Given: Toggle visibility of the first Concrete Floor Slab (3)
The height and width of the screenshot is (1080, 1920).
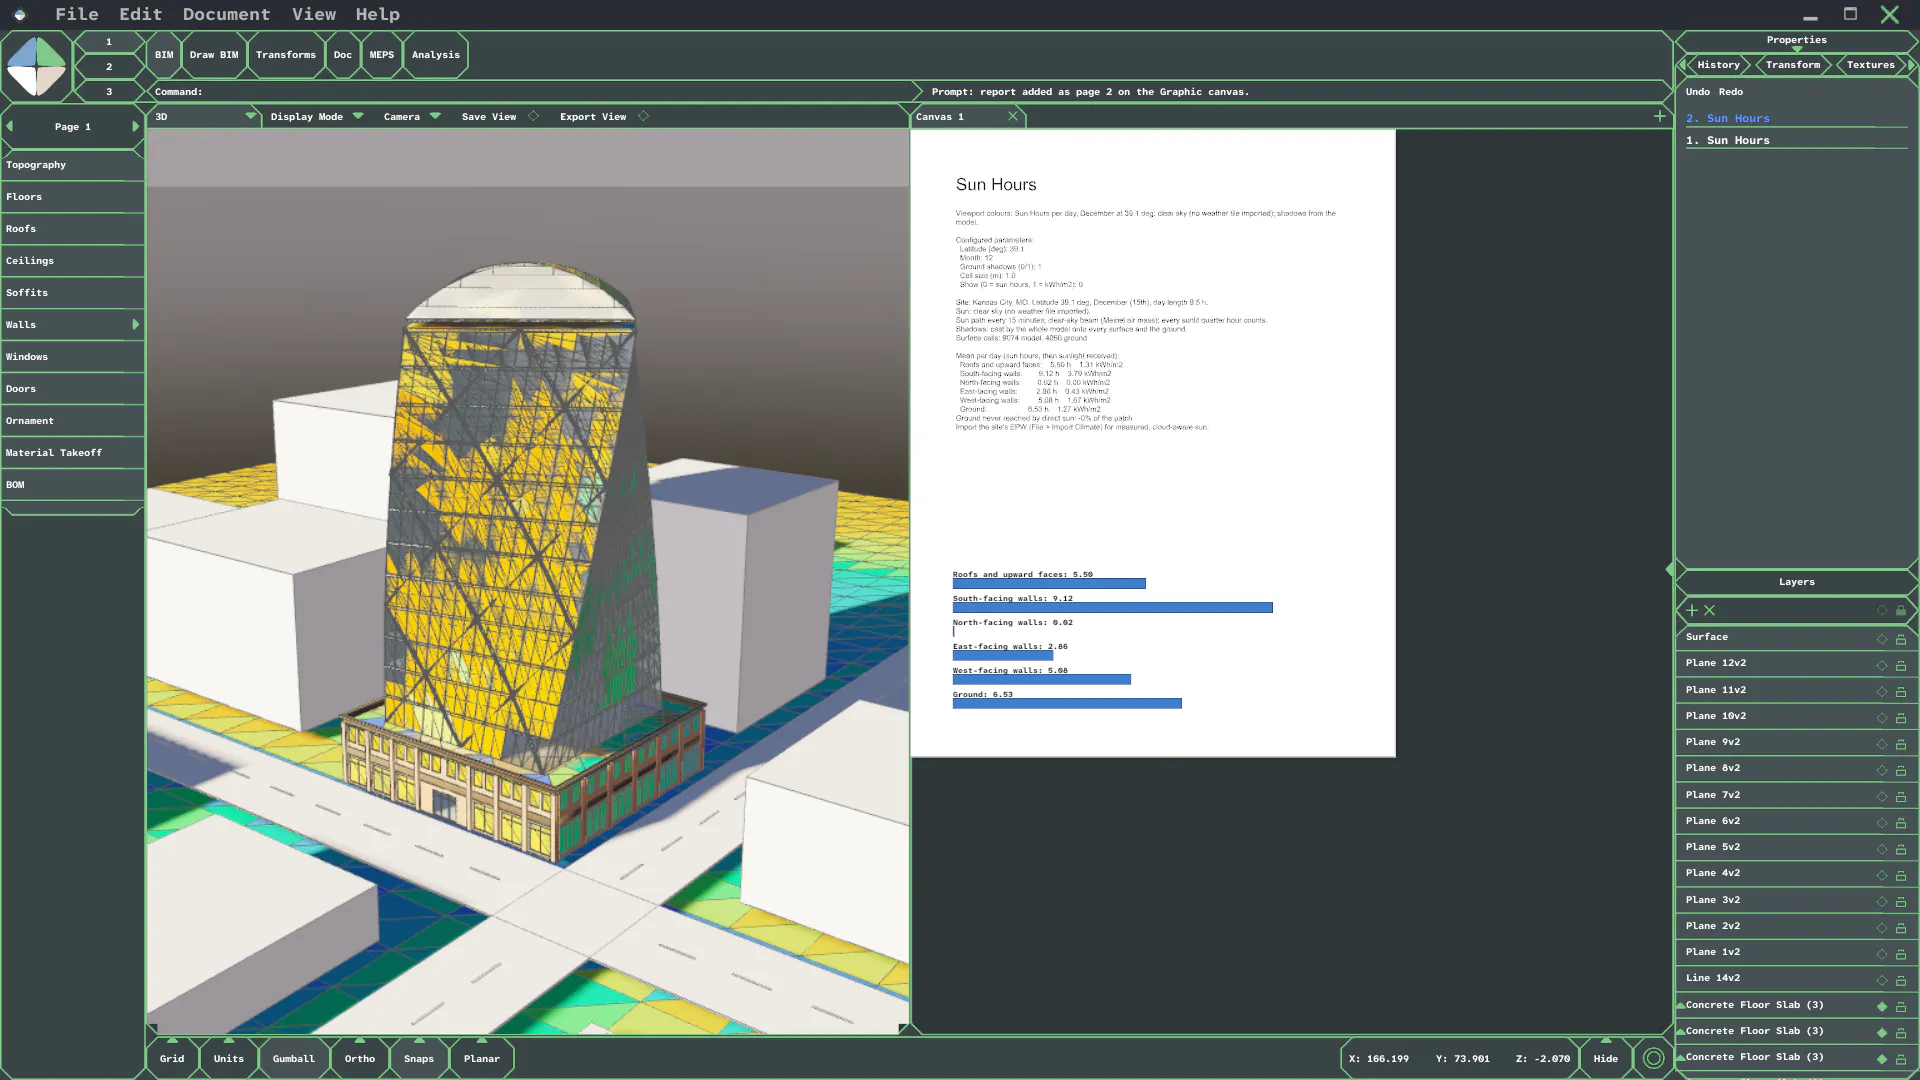Looking at the screenshot, I should tap(1882, 1006).
